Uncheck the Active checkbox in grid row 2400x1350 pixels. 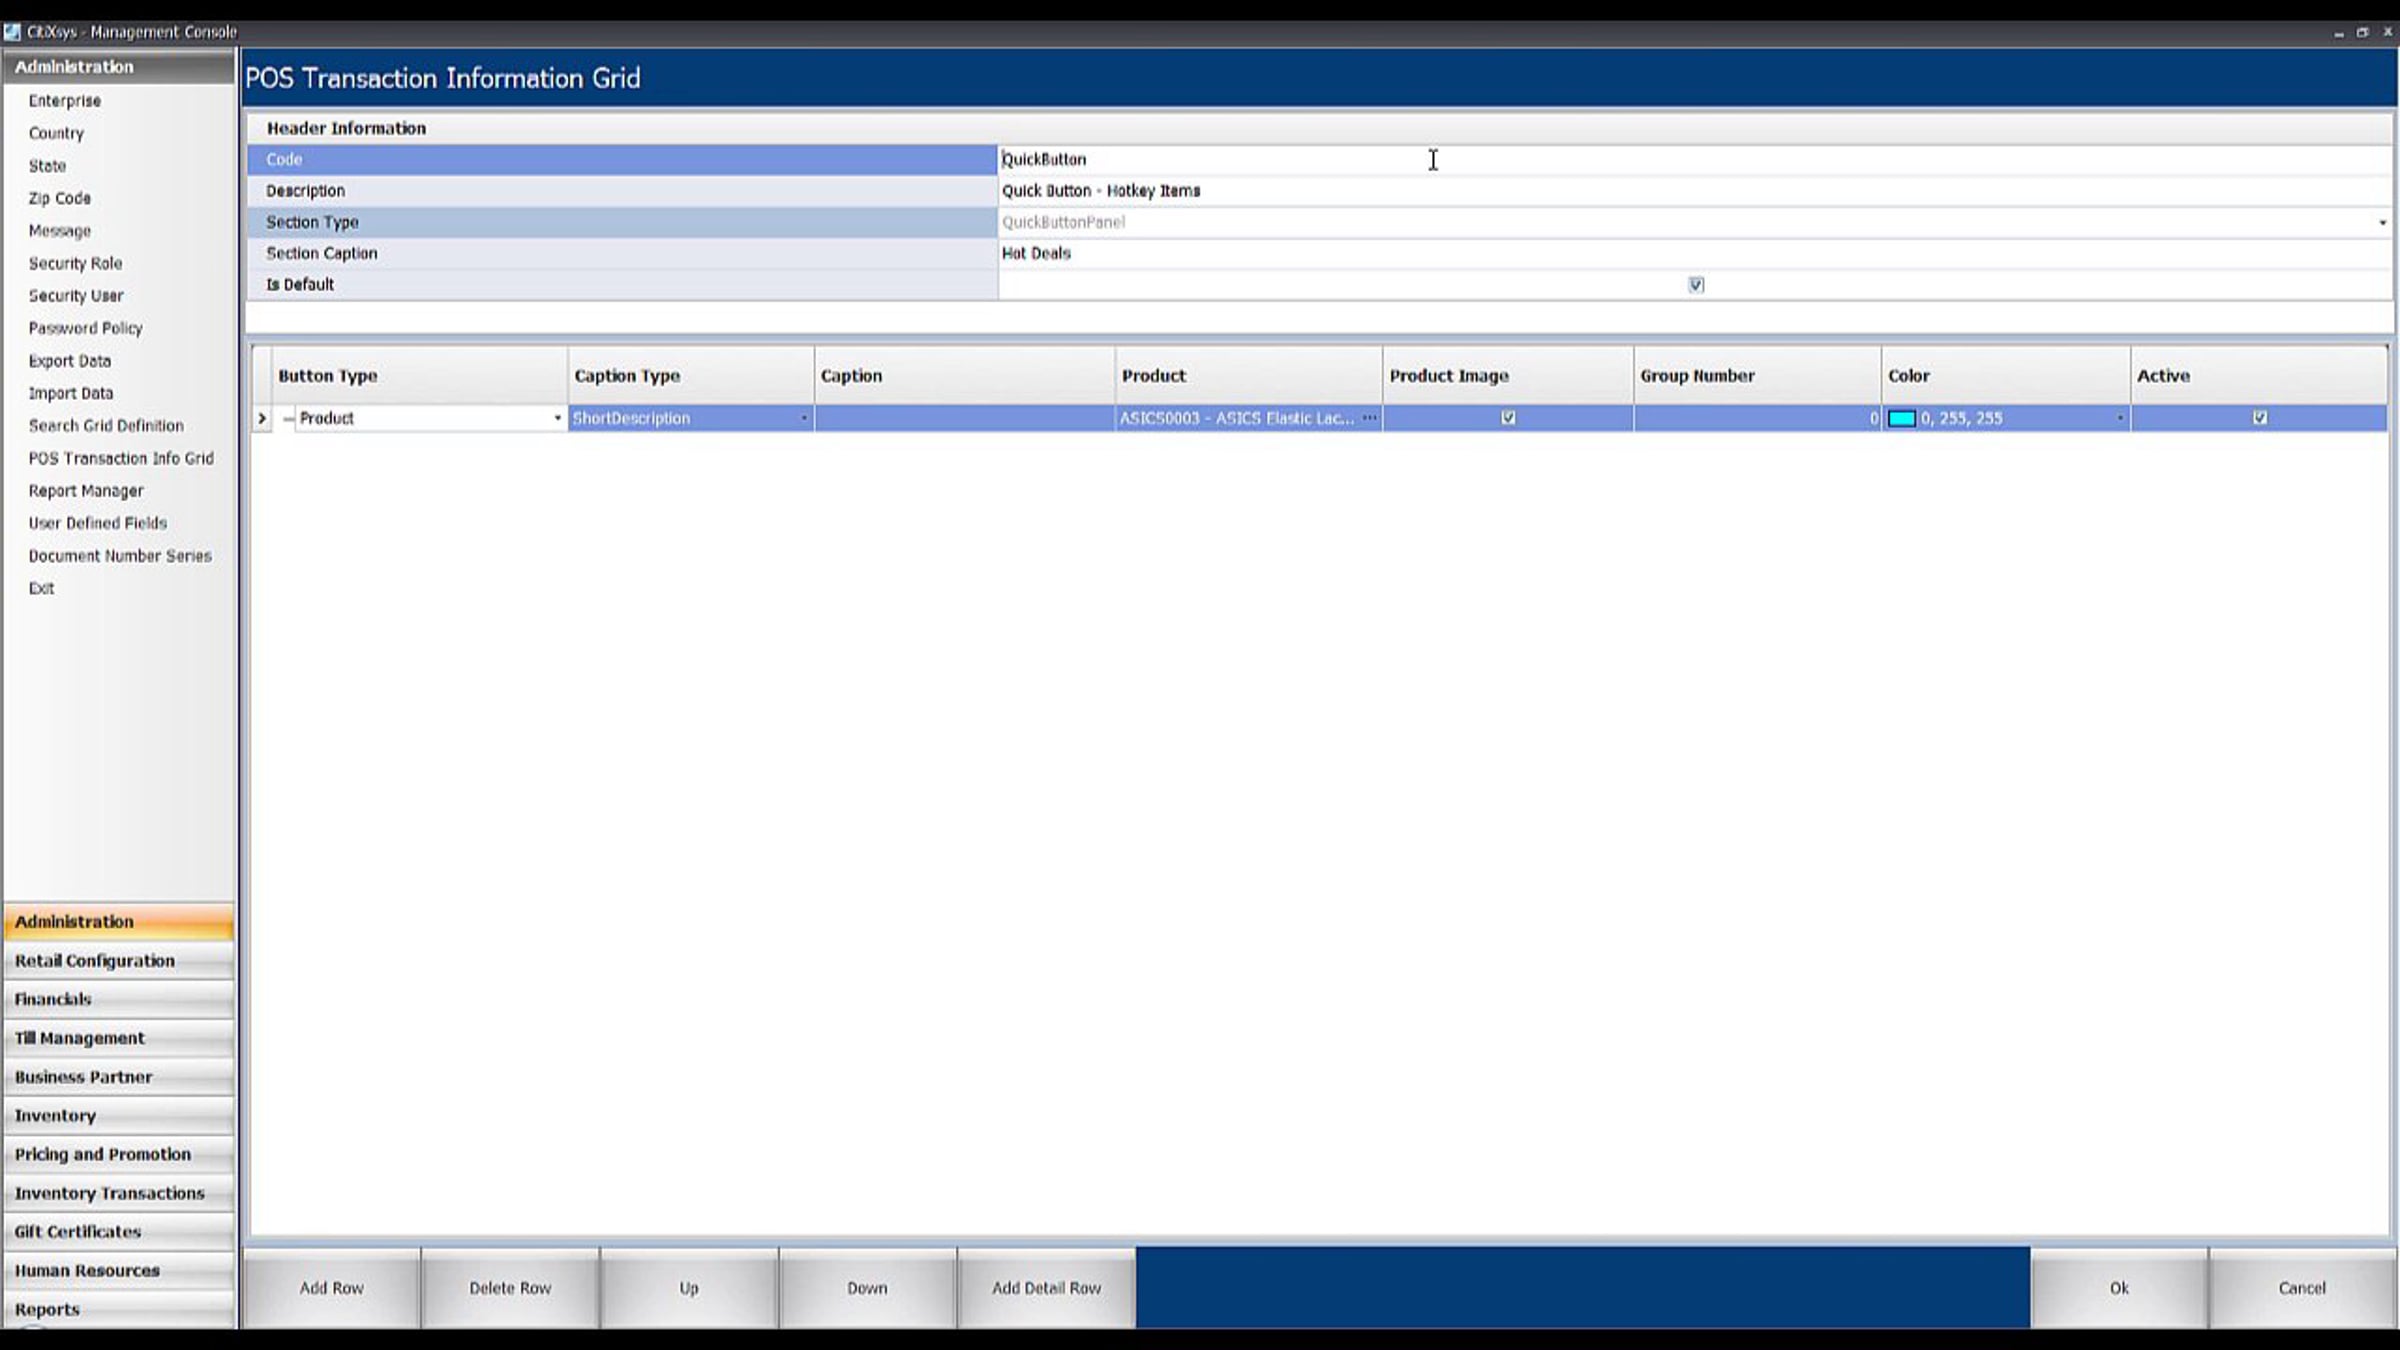click(2259, 418)
